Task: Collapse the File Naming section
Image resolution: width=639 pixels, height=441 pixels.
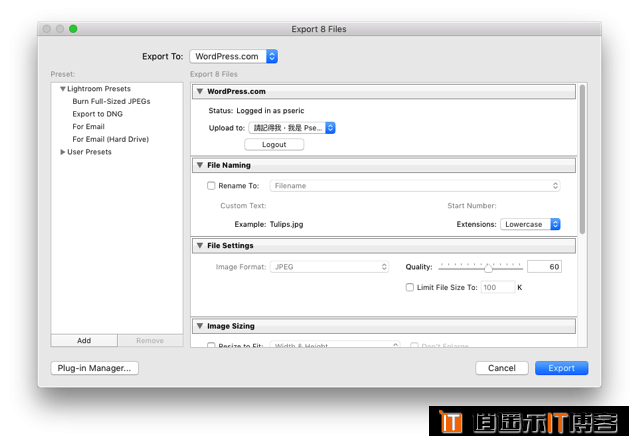Action: coord(200,165)
